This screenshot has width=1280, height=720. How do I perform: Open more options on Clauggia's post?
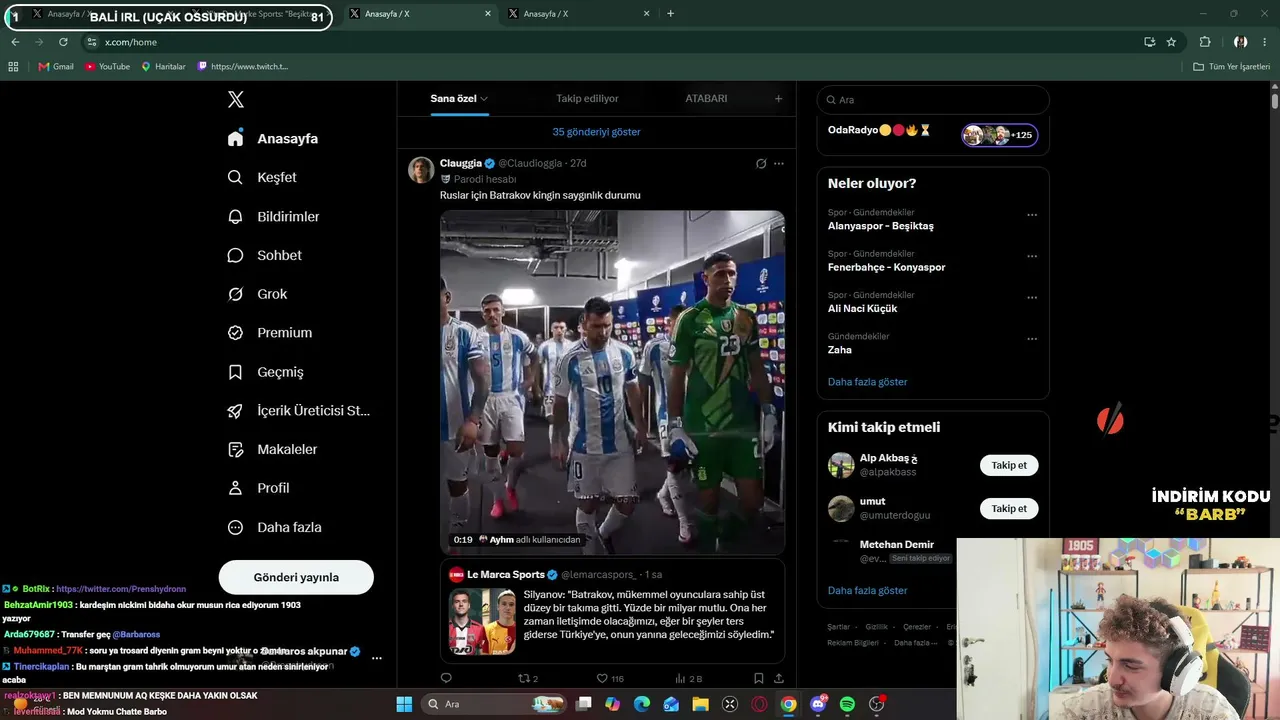click(779, 163)
